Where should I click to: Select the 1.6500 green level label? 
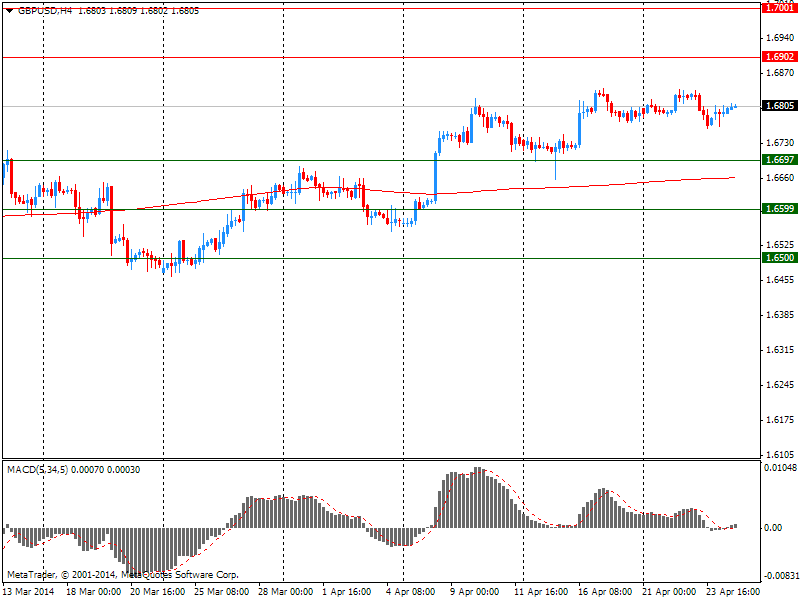[x=780, y=258]
